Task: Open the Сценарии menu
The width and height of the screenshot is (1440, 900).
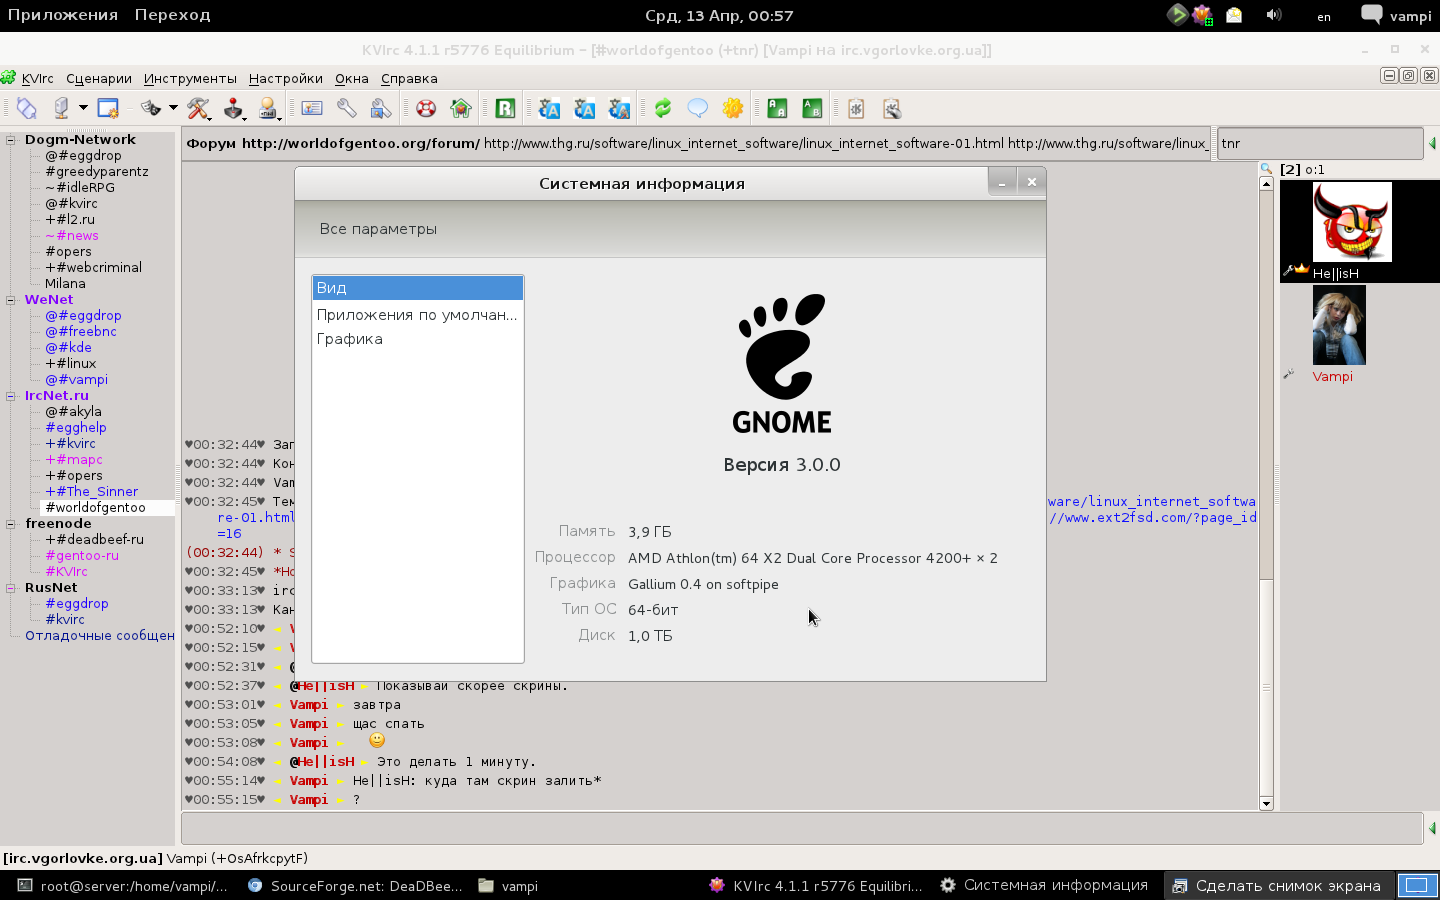Action: point(99,79)
